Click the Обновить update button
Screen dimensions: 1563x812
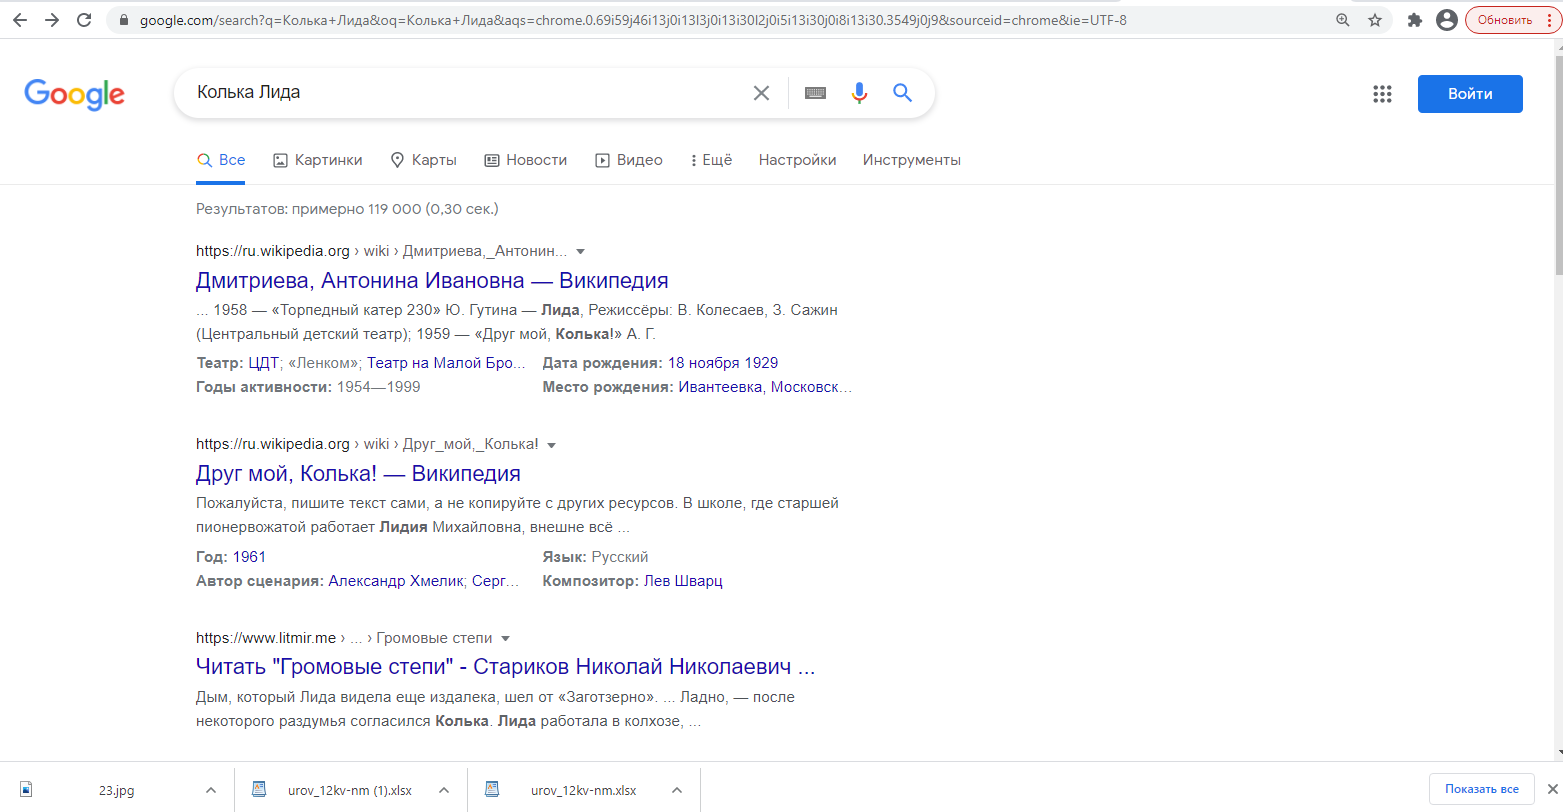[x=1504, y=20]
